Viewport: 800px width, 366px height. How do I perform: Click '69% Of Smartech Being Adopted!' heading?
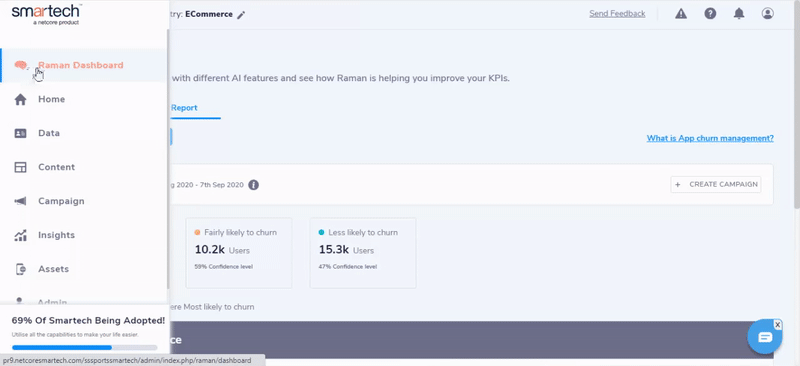click(x=88, y=321)
